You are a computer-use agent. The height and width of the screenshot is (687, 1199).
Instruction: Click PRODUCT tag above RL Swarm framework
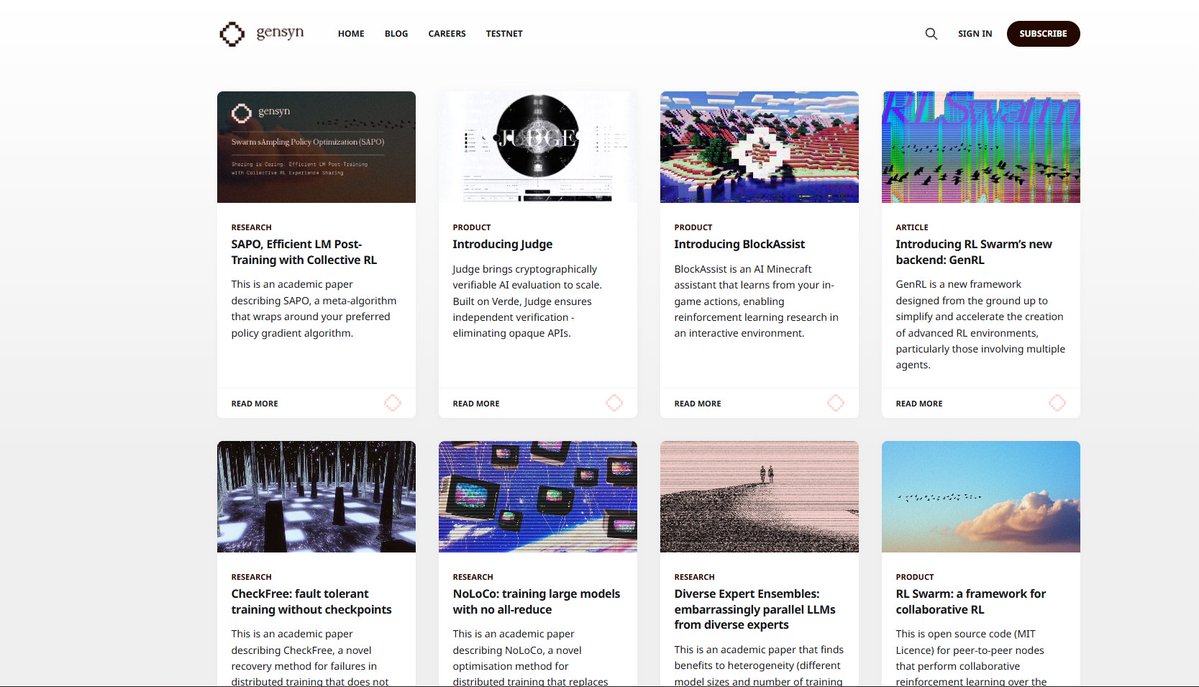[x=915, y=577]
